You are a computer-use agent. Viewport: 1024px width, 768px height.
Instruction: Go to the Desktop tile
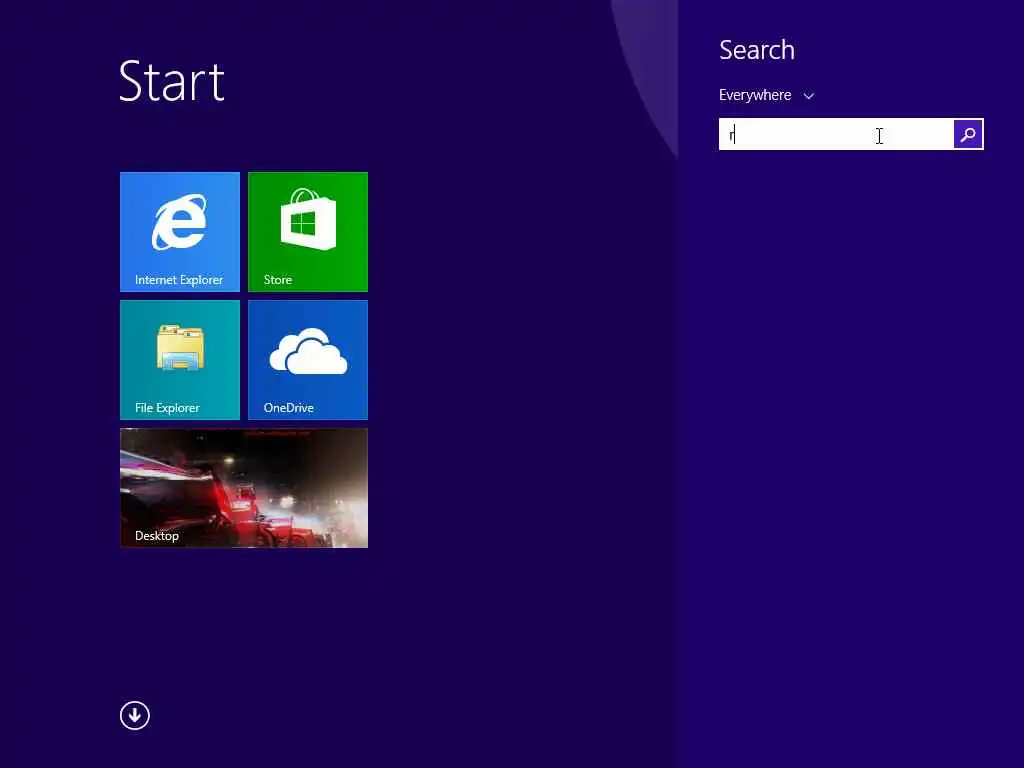(244, 488)
